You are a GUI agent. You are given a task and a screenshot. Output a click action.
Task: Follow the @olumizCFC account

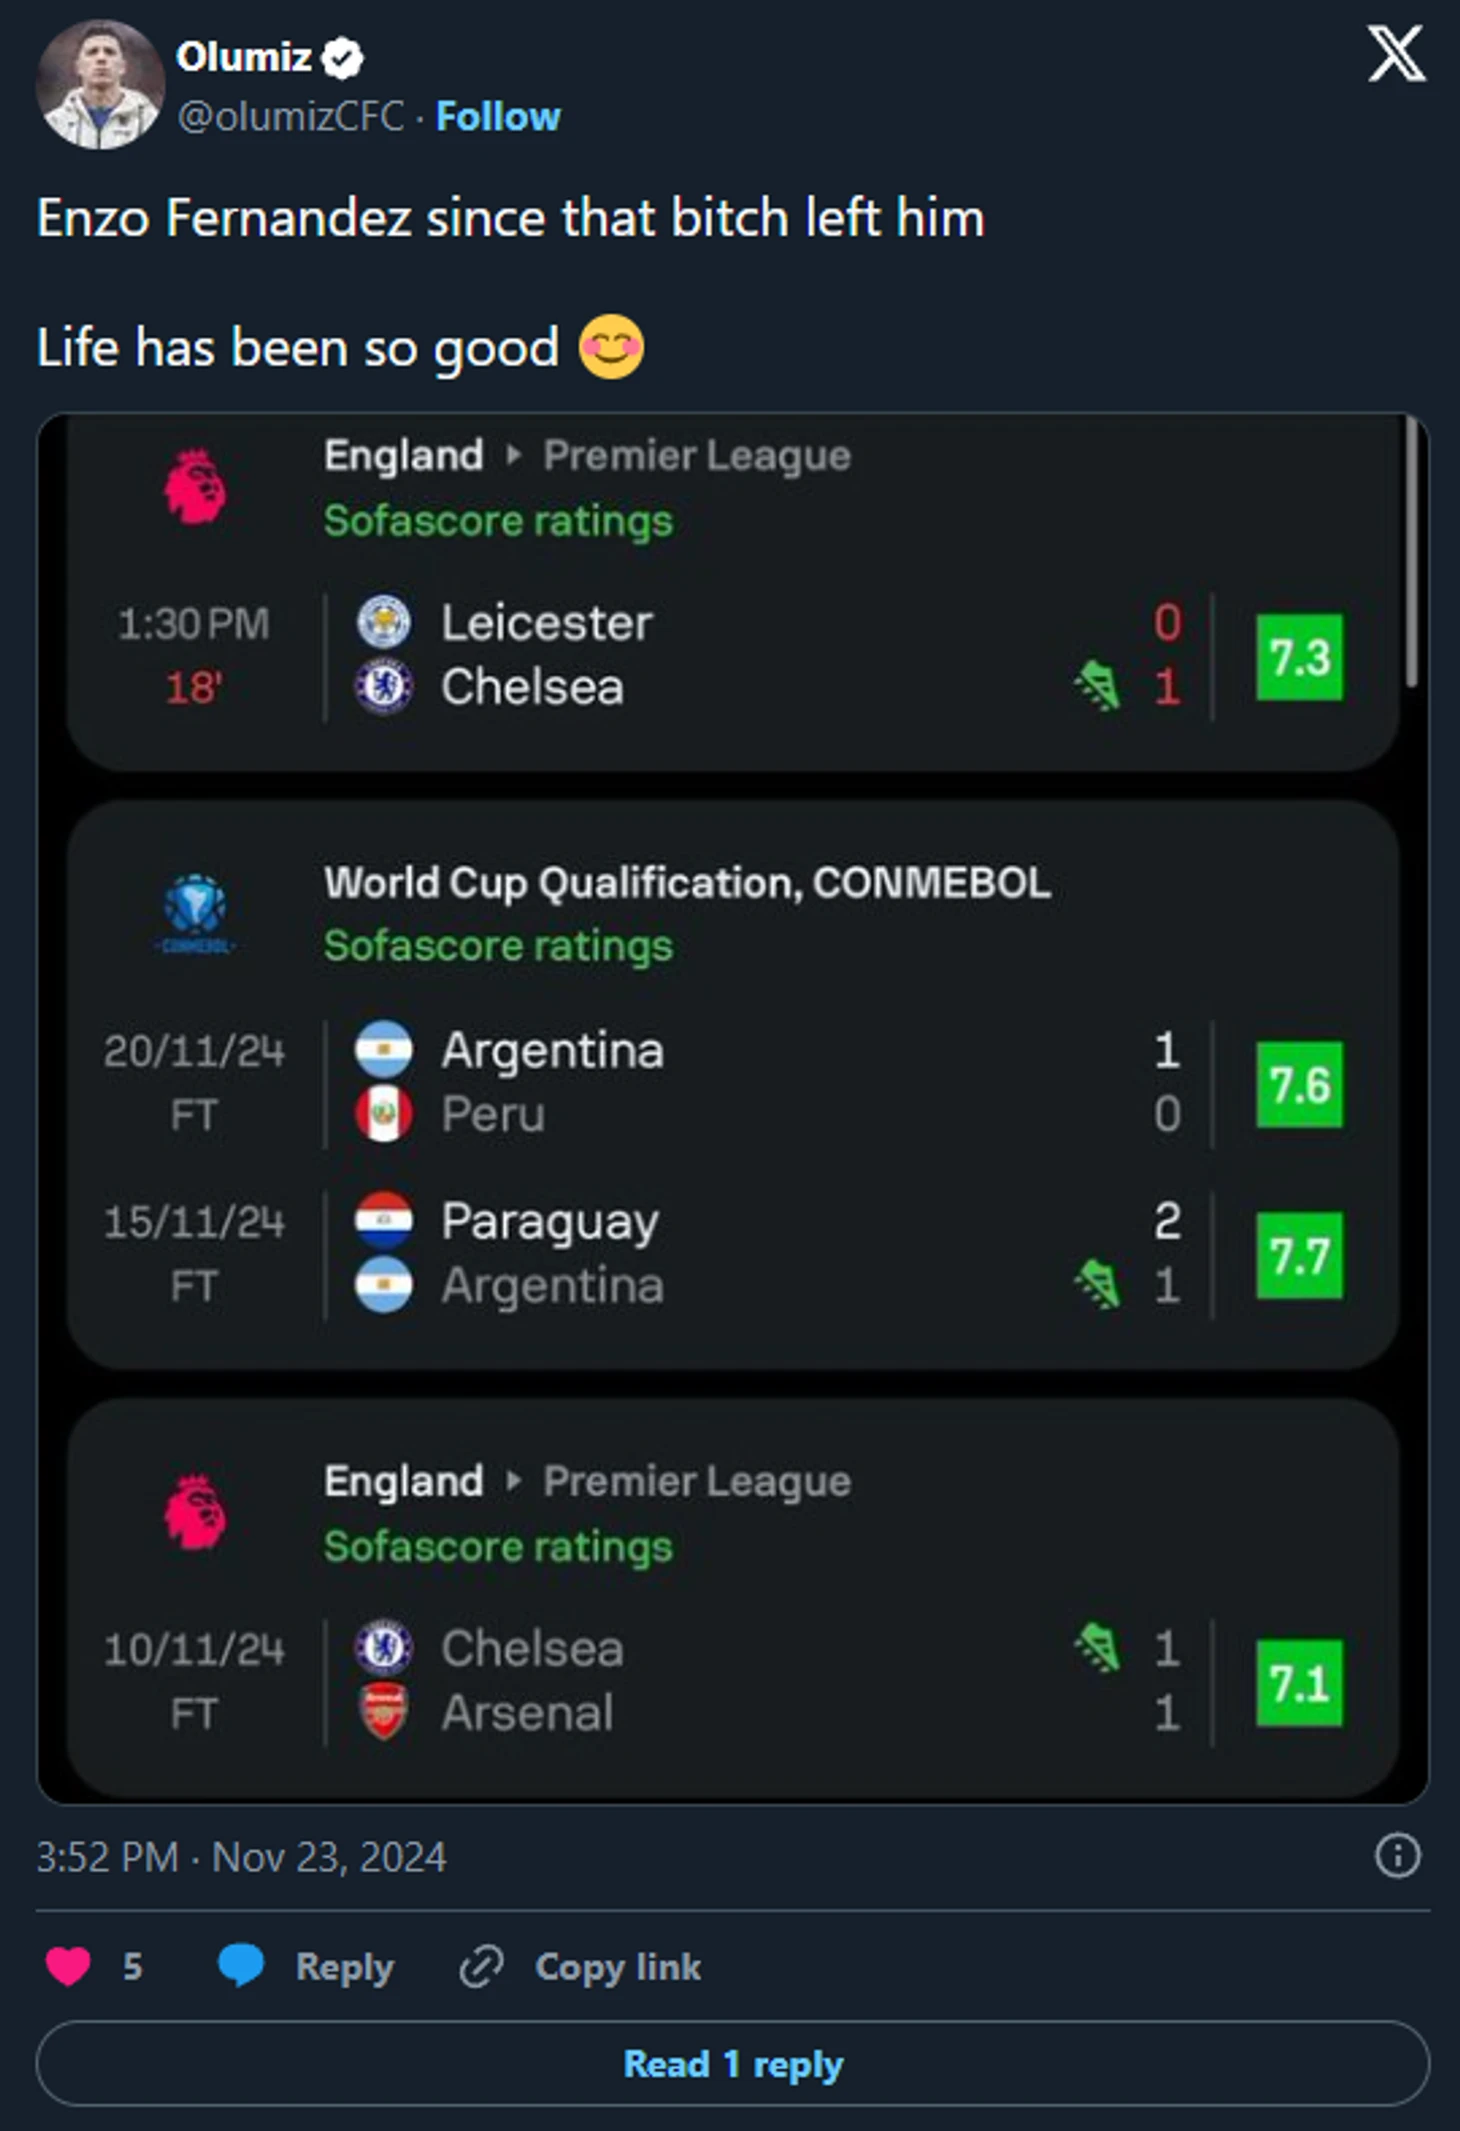click(x=498, y=117)
